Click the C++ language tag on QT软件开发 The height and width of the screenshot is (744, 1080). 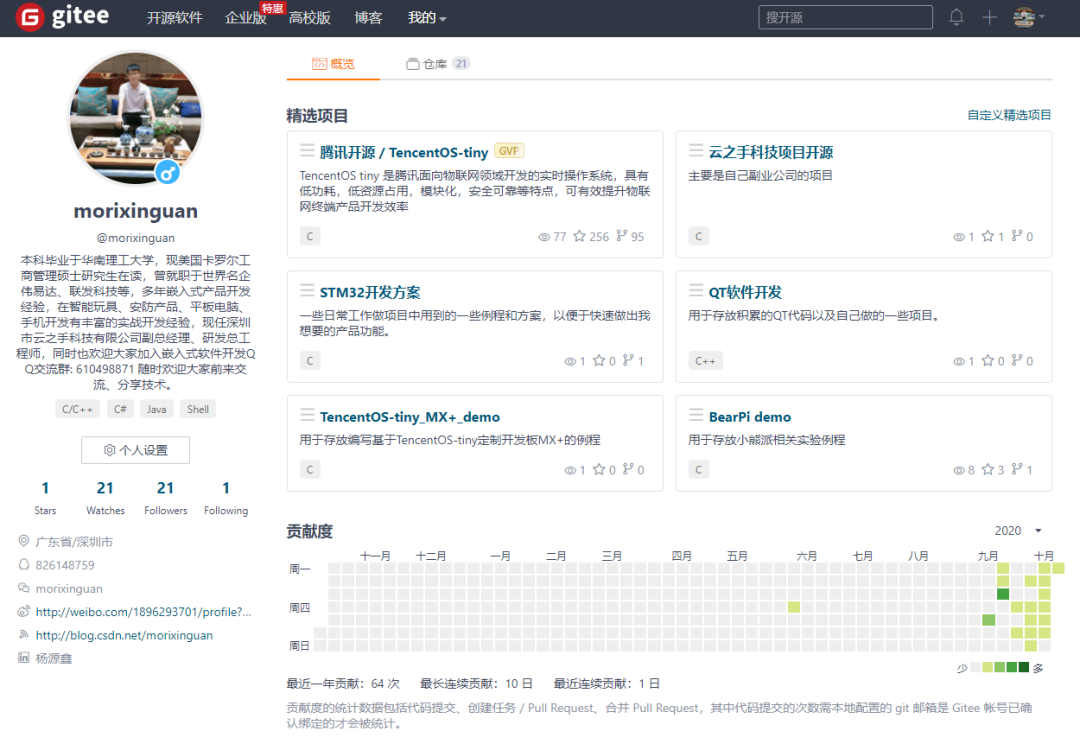[705, 361]
